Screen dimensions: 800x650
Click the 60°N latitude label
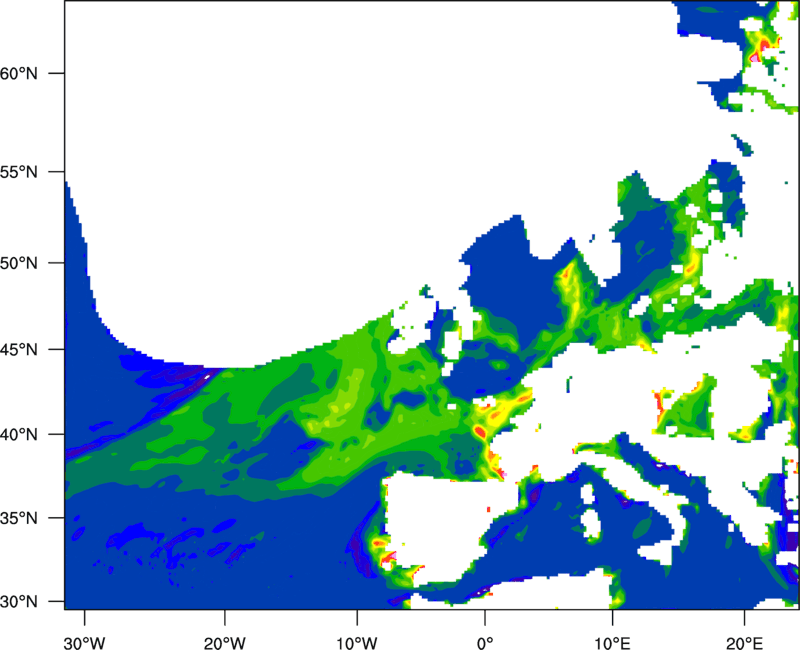tap(19, 73)
